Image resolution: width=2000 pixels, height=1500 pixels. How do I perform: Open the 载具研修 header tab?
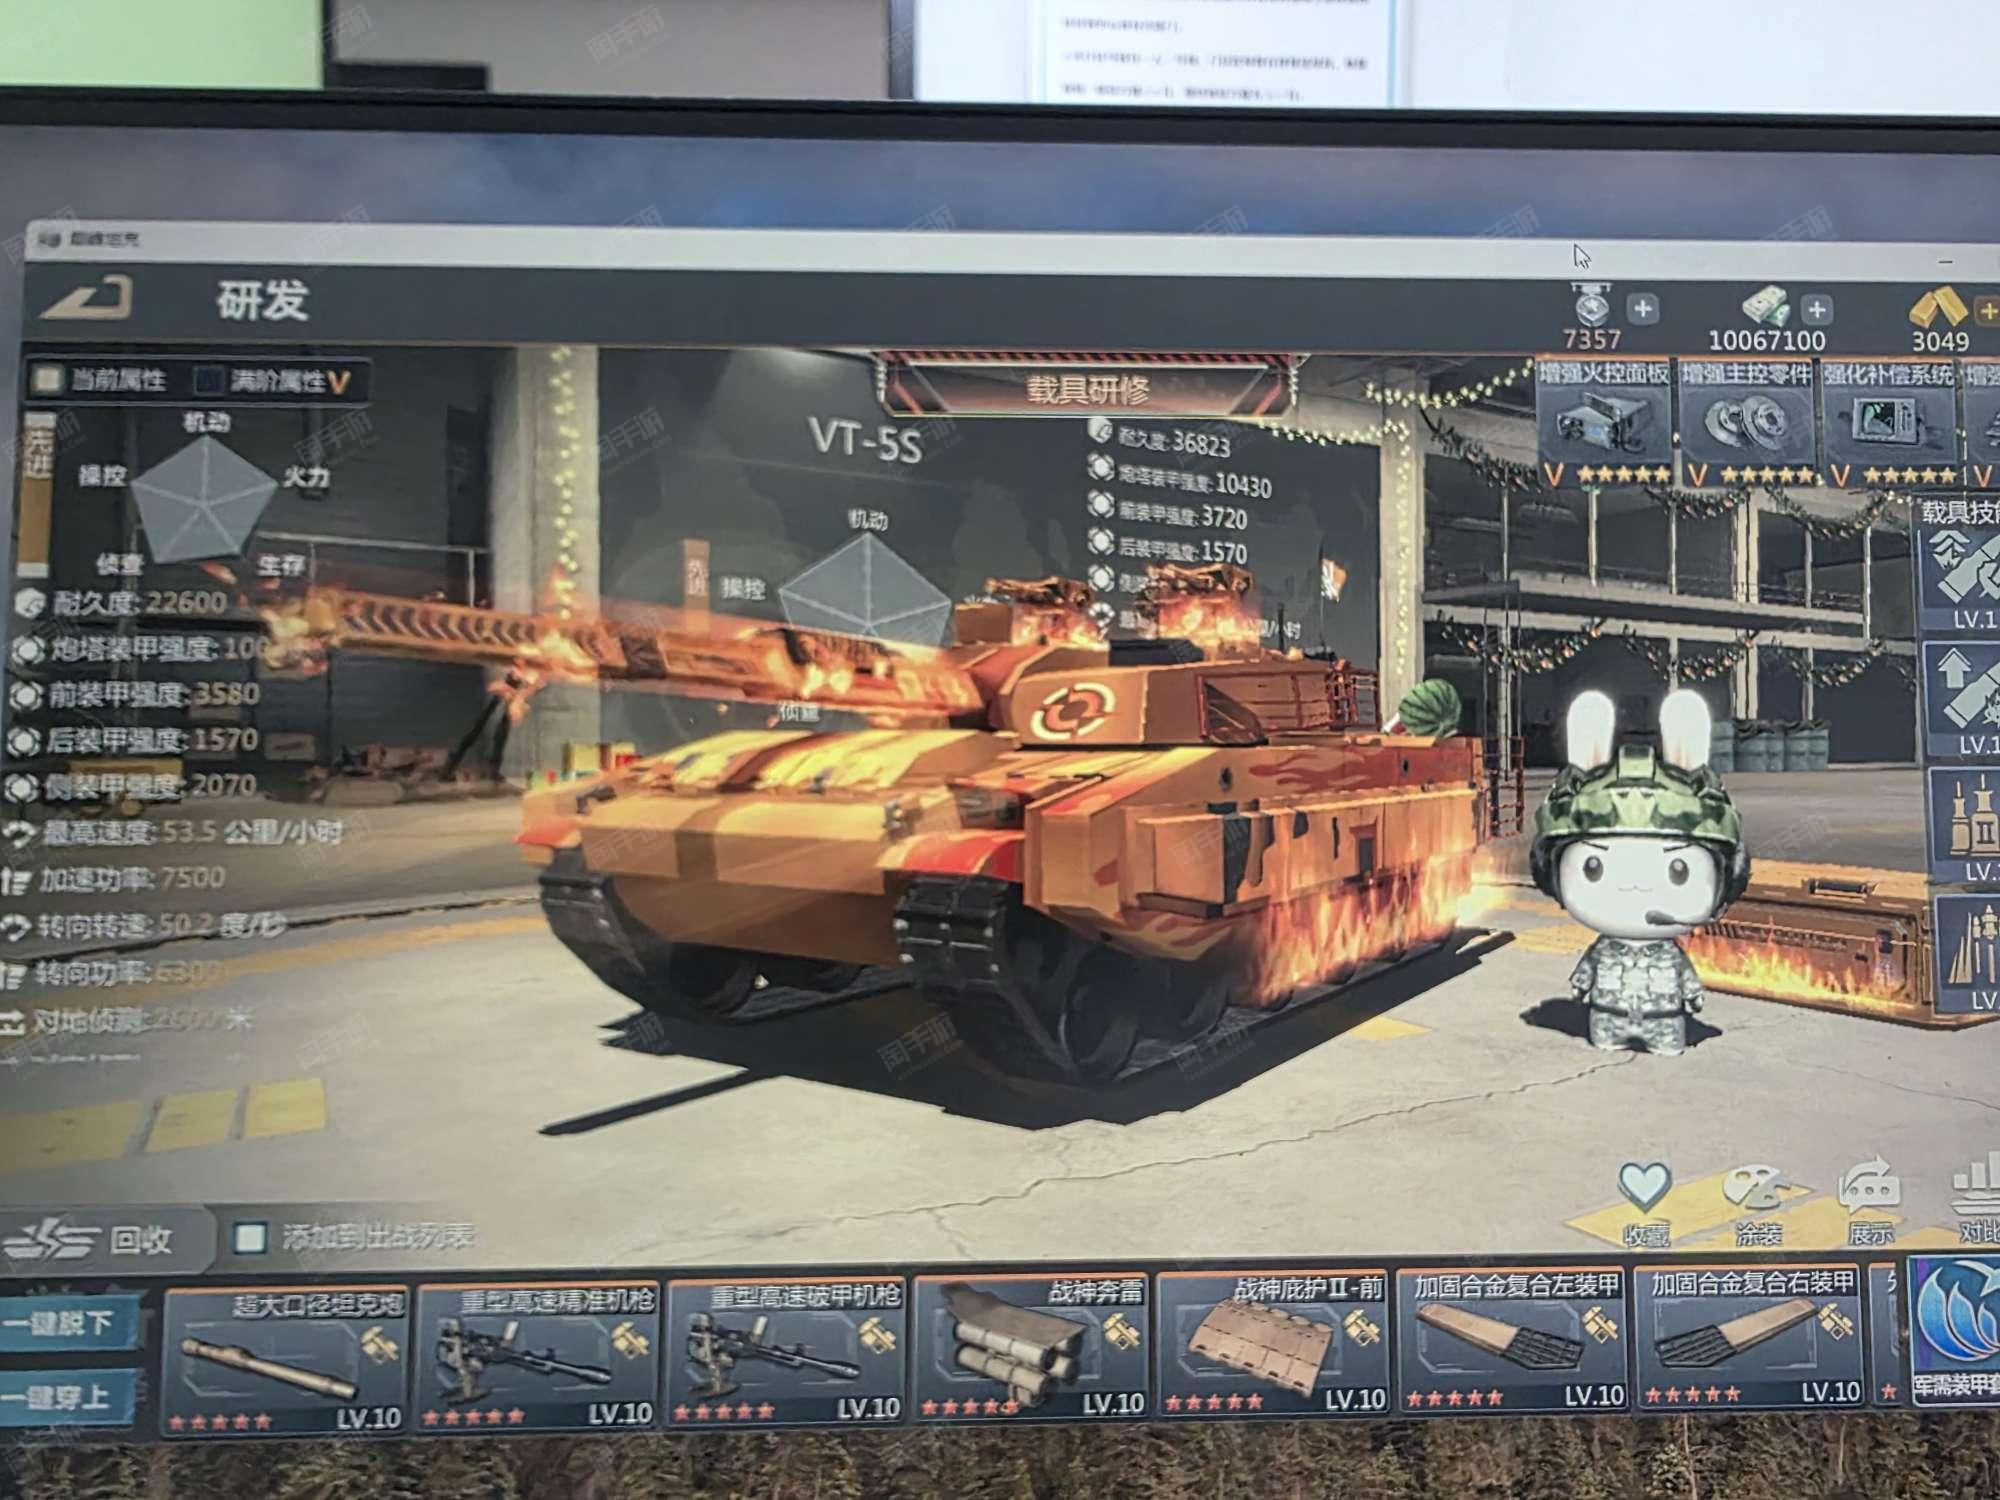(1087, 389)
